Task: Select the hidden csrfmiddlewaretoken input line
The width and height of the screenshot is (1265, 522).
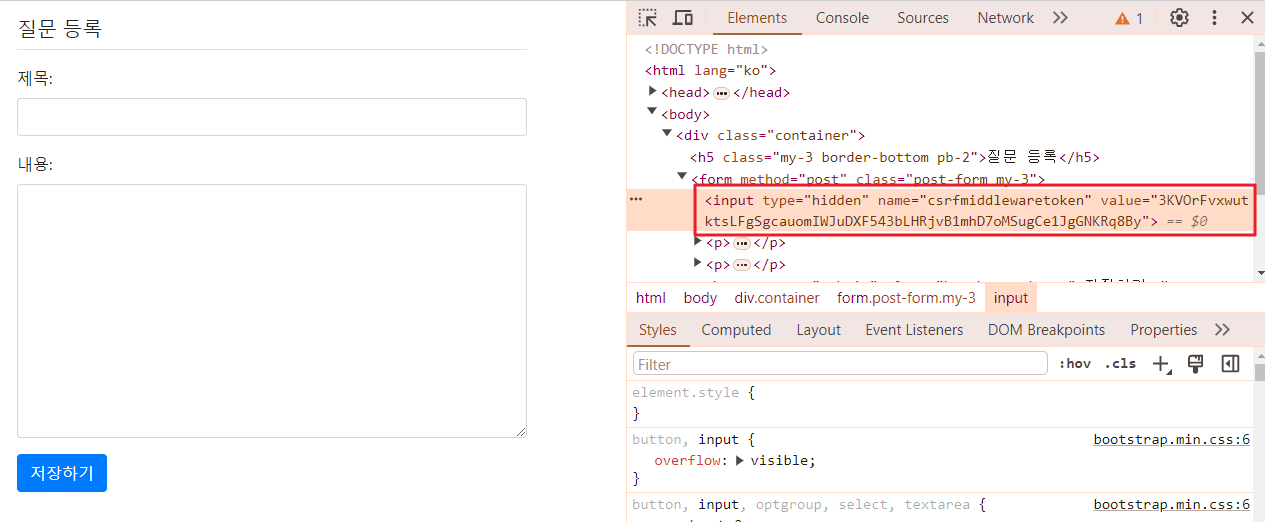Action: [x=975, y=210]
